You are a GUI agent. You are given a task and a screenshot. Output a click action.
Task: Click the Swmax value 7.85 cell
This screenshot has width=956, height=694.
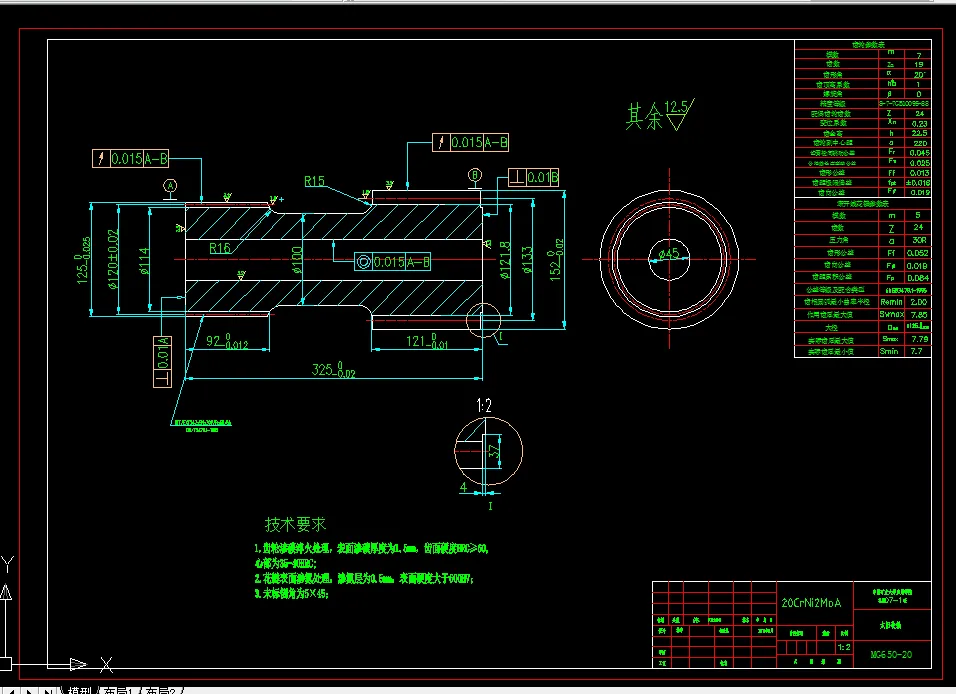coord(919,315)
